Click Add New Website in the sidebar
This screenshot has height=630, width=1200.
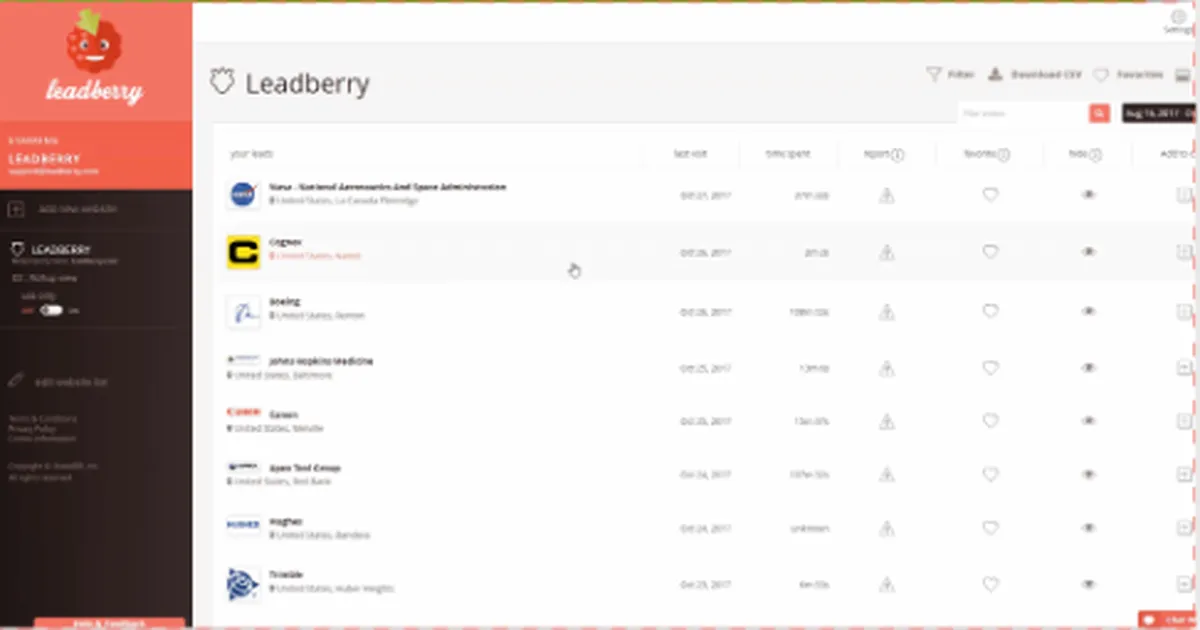[x=77, y=209]
